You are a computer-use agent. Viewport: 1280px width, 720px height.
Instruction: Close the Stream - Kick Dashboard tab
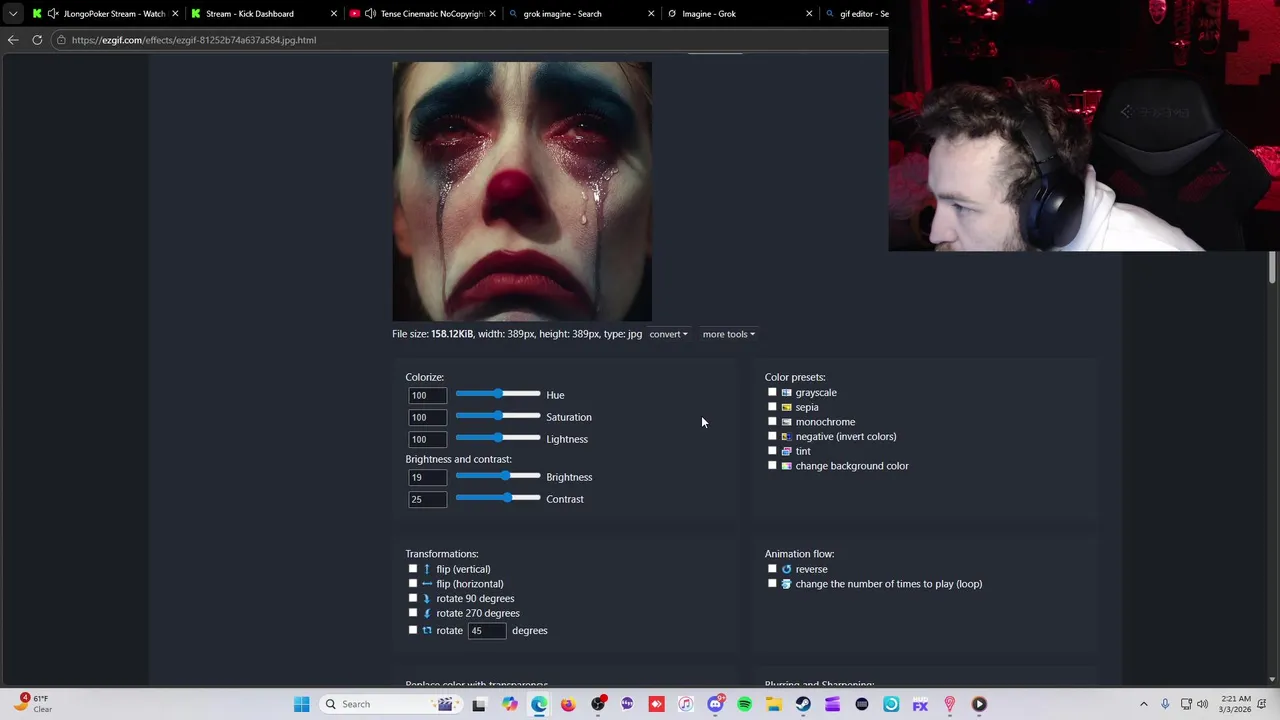334,14
